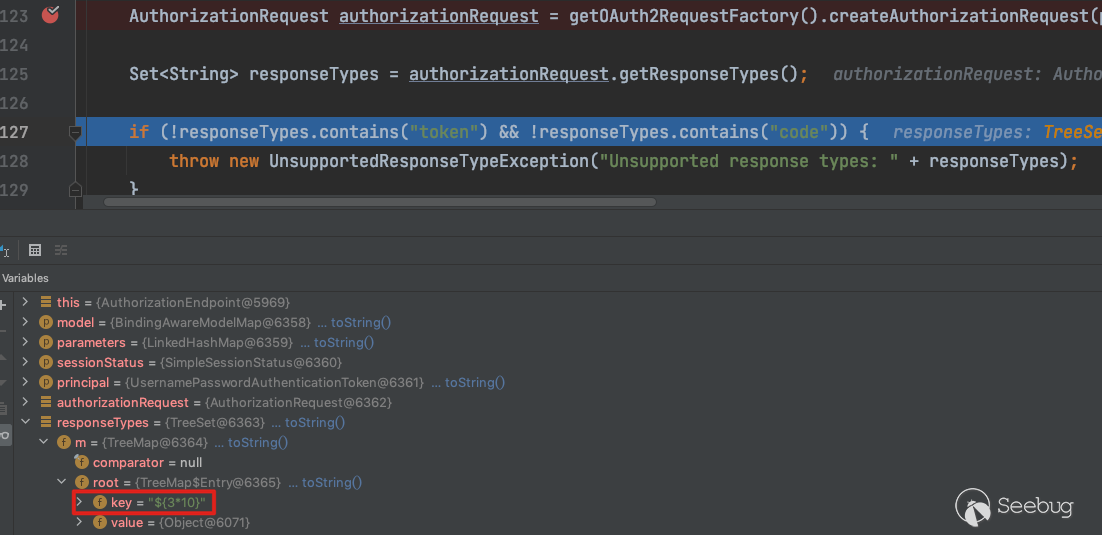This screenshot has width=1102, height=535.
Task: Click the field icon beside comparator
Action: click(81, 462)
